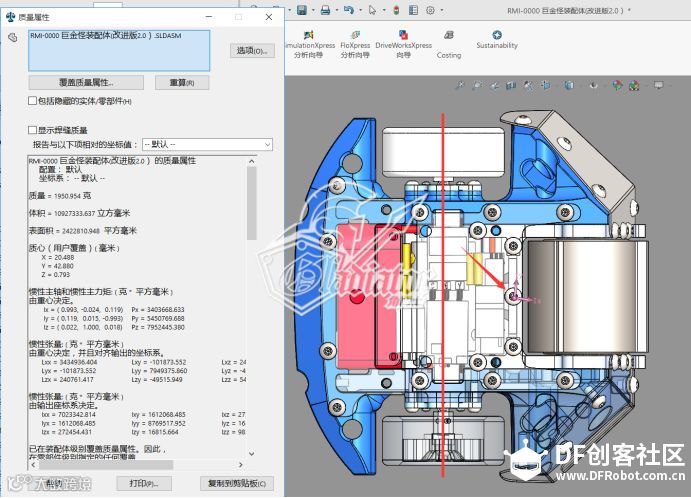This screenshot has width=691, height=498.
Task: Click the selection icon beside the component list
Action: click(x=13, y=37)
